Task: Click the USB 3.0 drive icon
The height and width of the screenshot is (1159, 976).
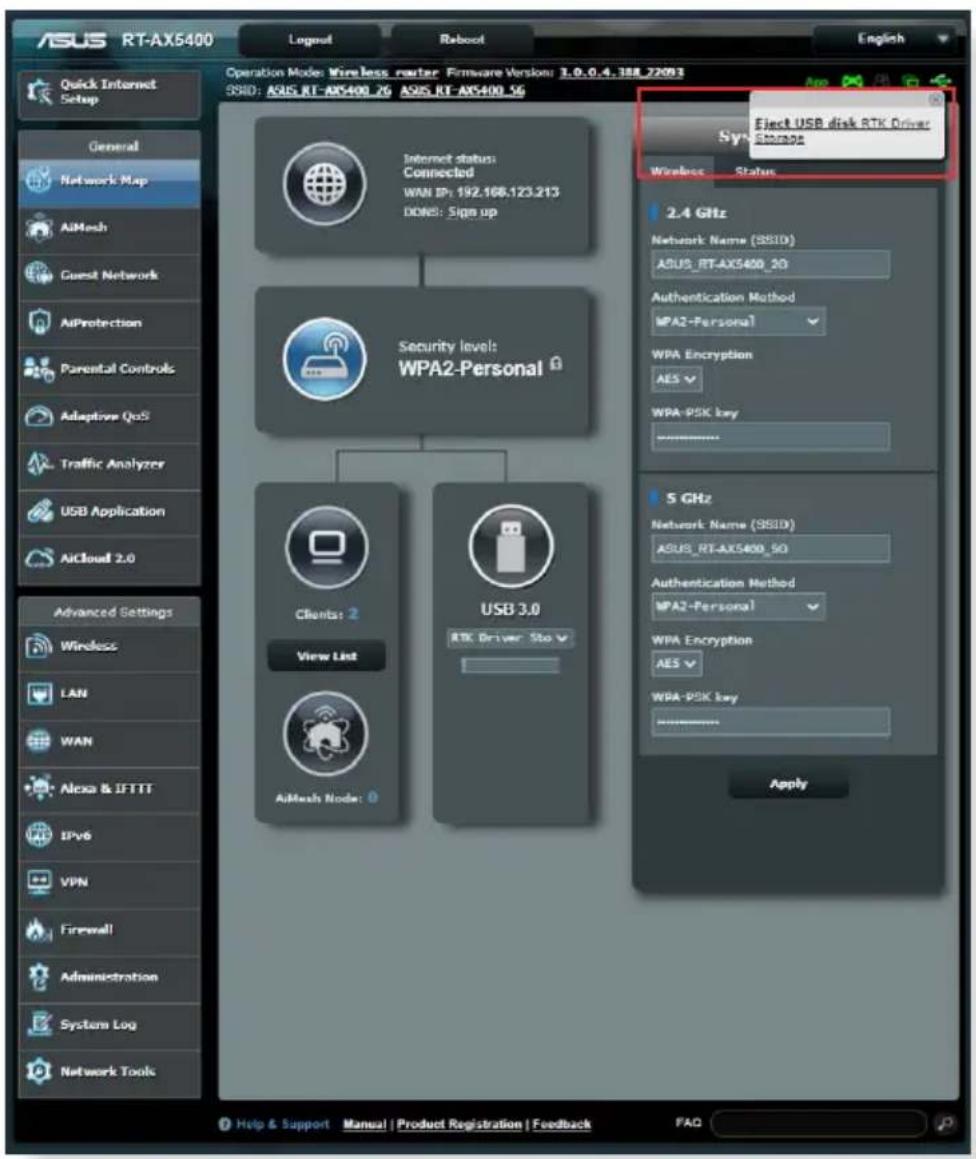Action: [510, 547]
